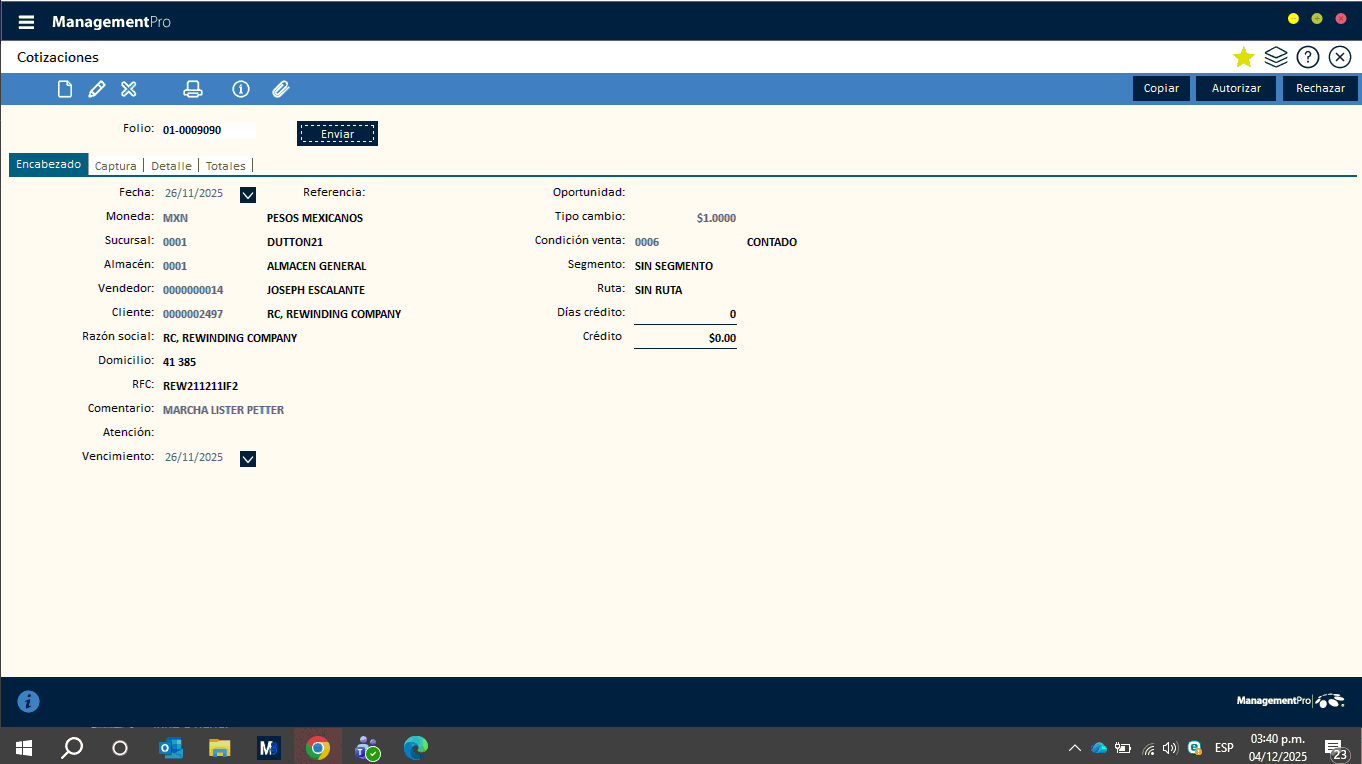Viewport: 1362px width, 764px height.
Task: Expand the Vencimiento date dropdown
Action: point(248,458)
